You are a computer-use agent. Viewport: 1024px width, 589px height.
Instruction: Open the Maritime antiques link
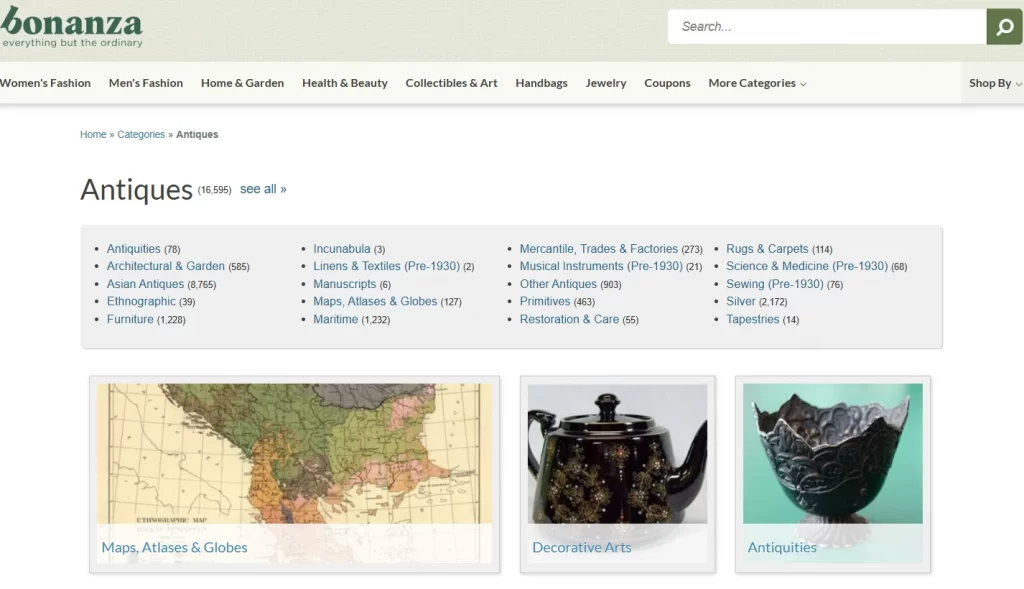(335, 318)
